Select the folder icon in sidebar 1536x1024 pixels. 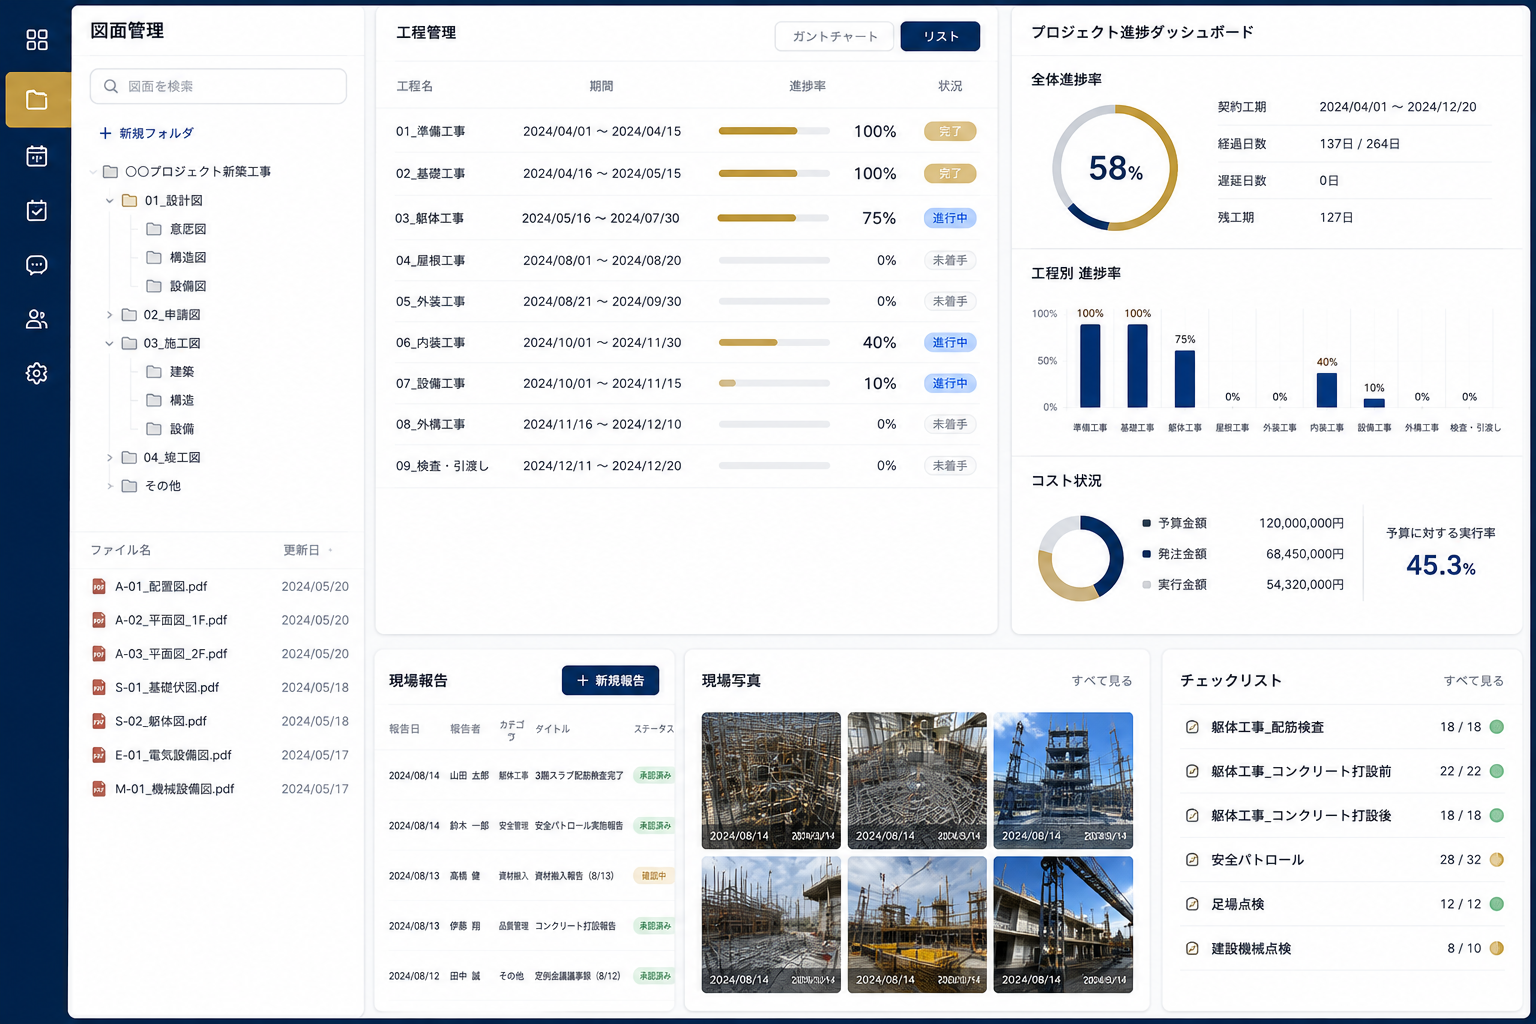[37, 100]
